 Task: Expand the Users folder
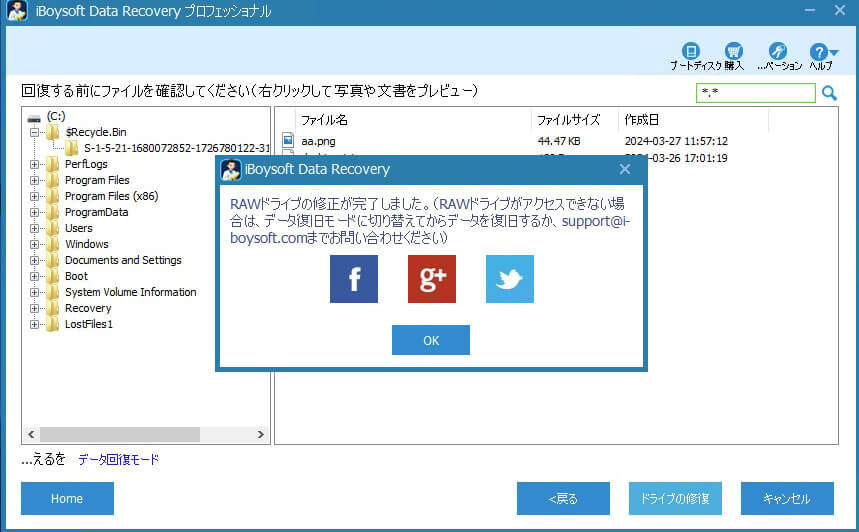tap(35, 228)
